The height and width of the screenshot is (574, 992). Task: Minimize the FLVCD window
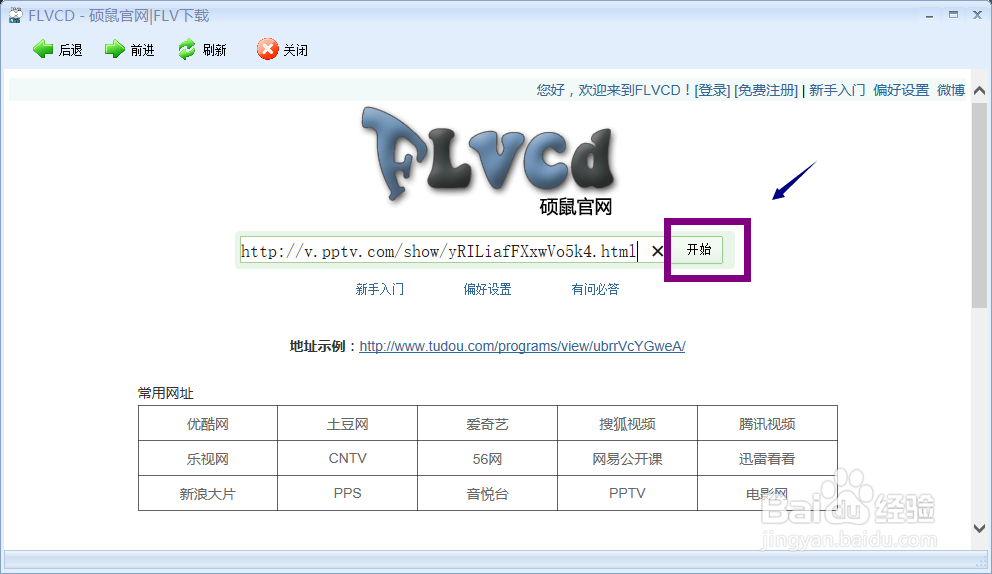(x=929, y=15)
